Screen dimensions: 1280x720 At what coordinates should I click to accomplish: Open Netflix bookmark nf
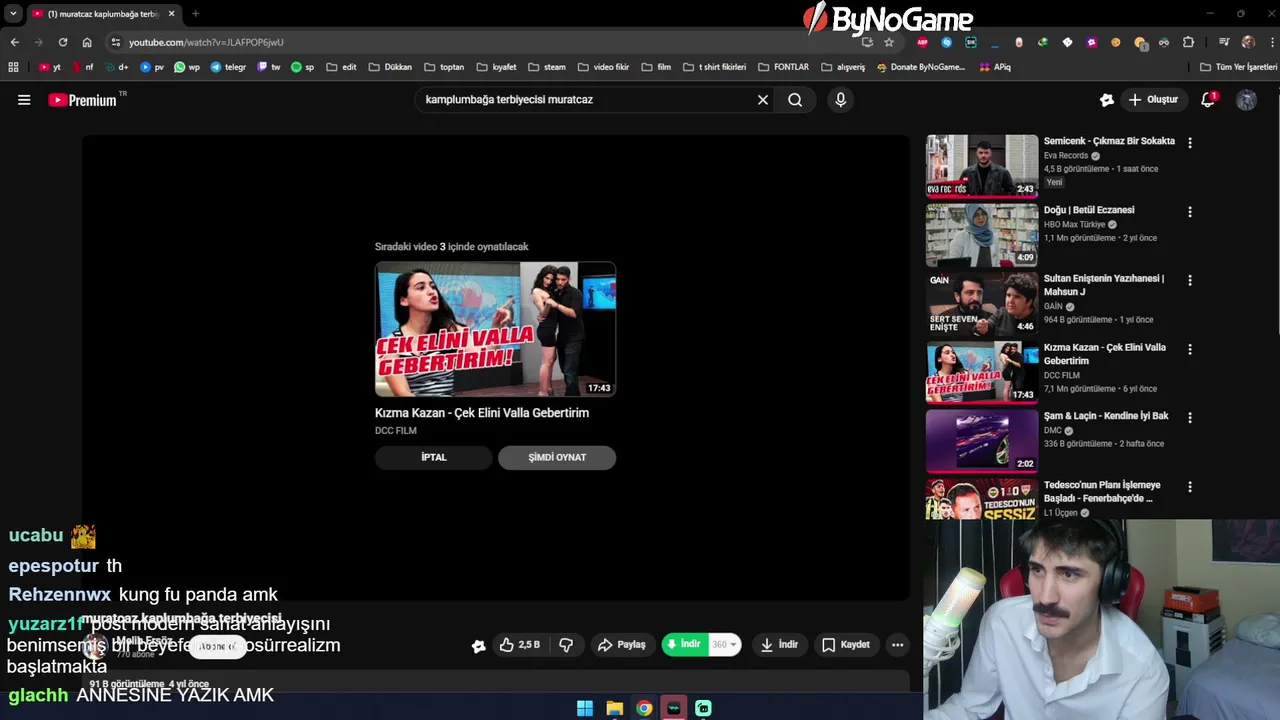coord(82,67)
